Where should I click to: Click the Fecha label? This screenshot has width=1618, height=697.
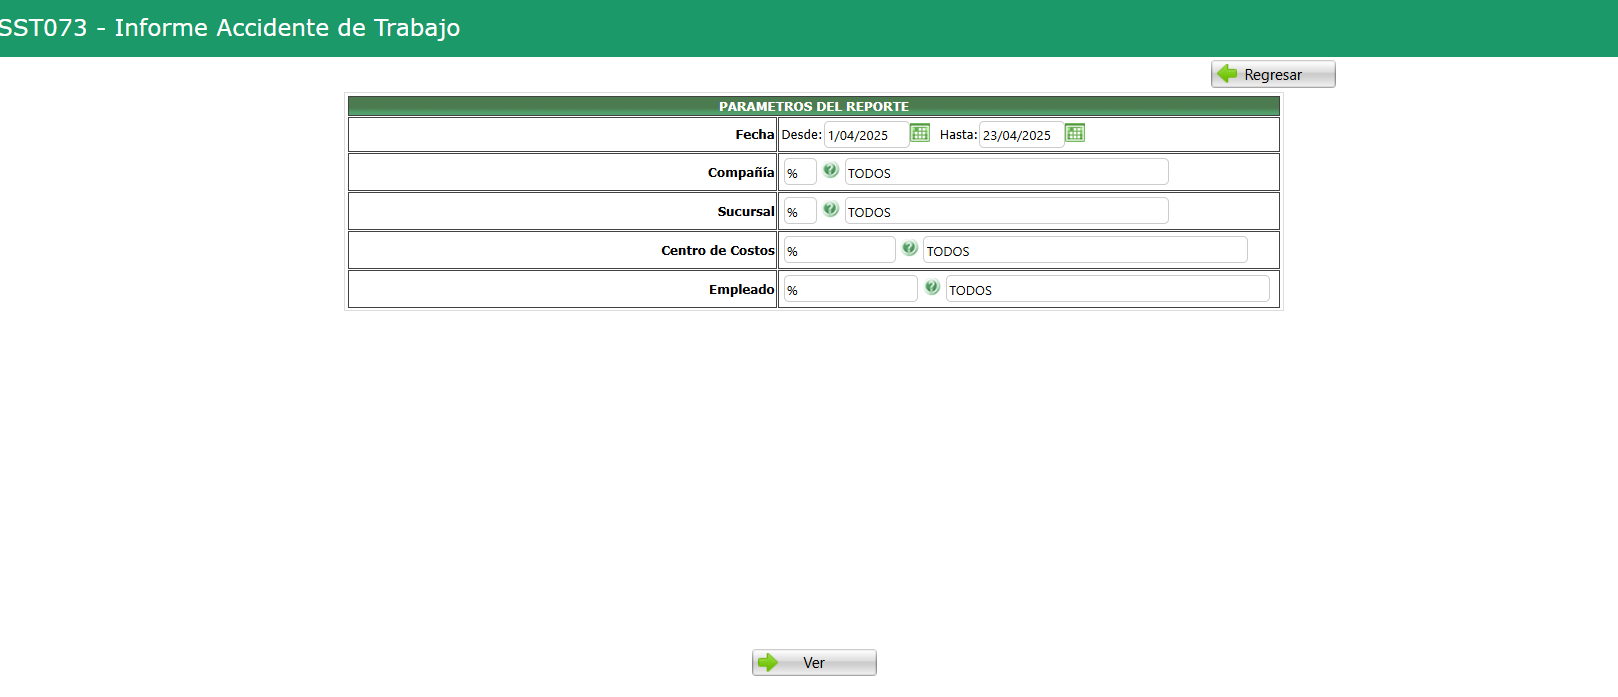(x=755, y=135)
